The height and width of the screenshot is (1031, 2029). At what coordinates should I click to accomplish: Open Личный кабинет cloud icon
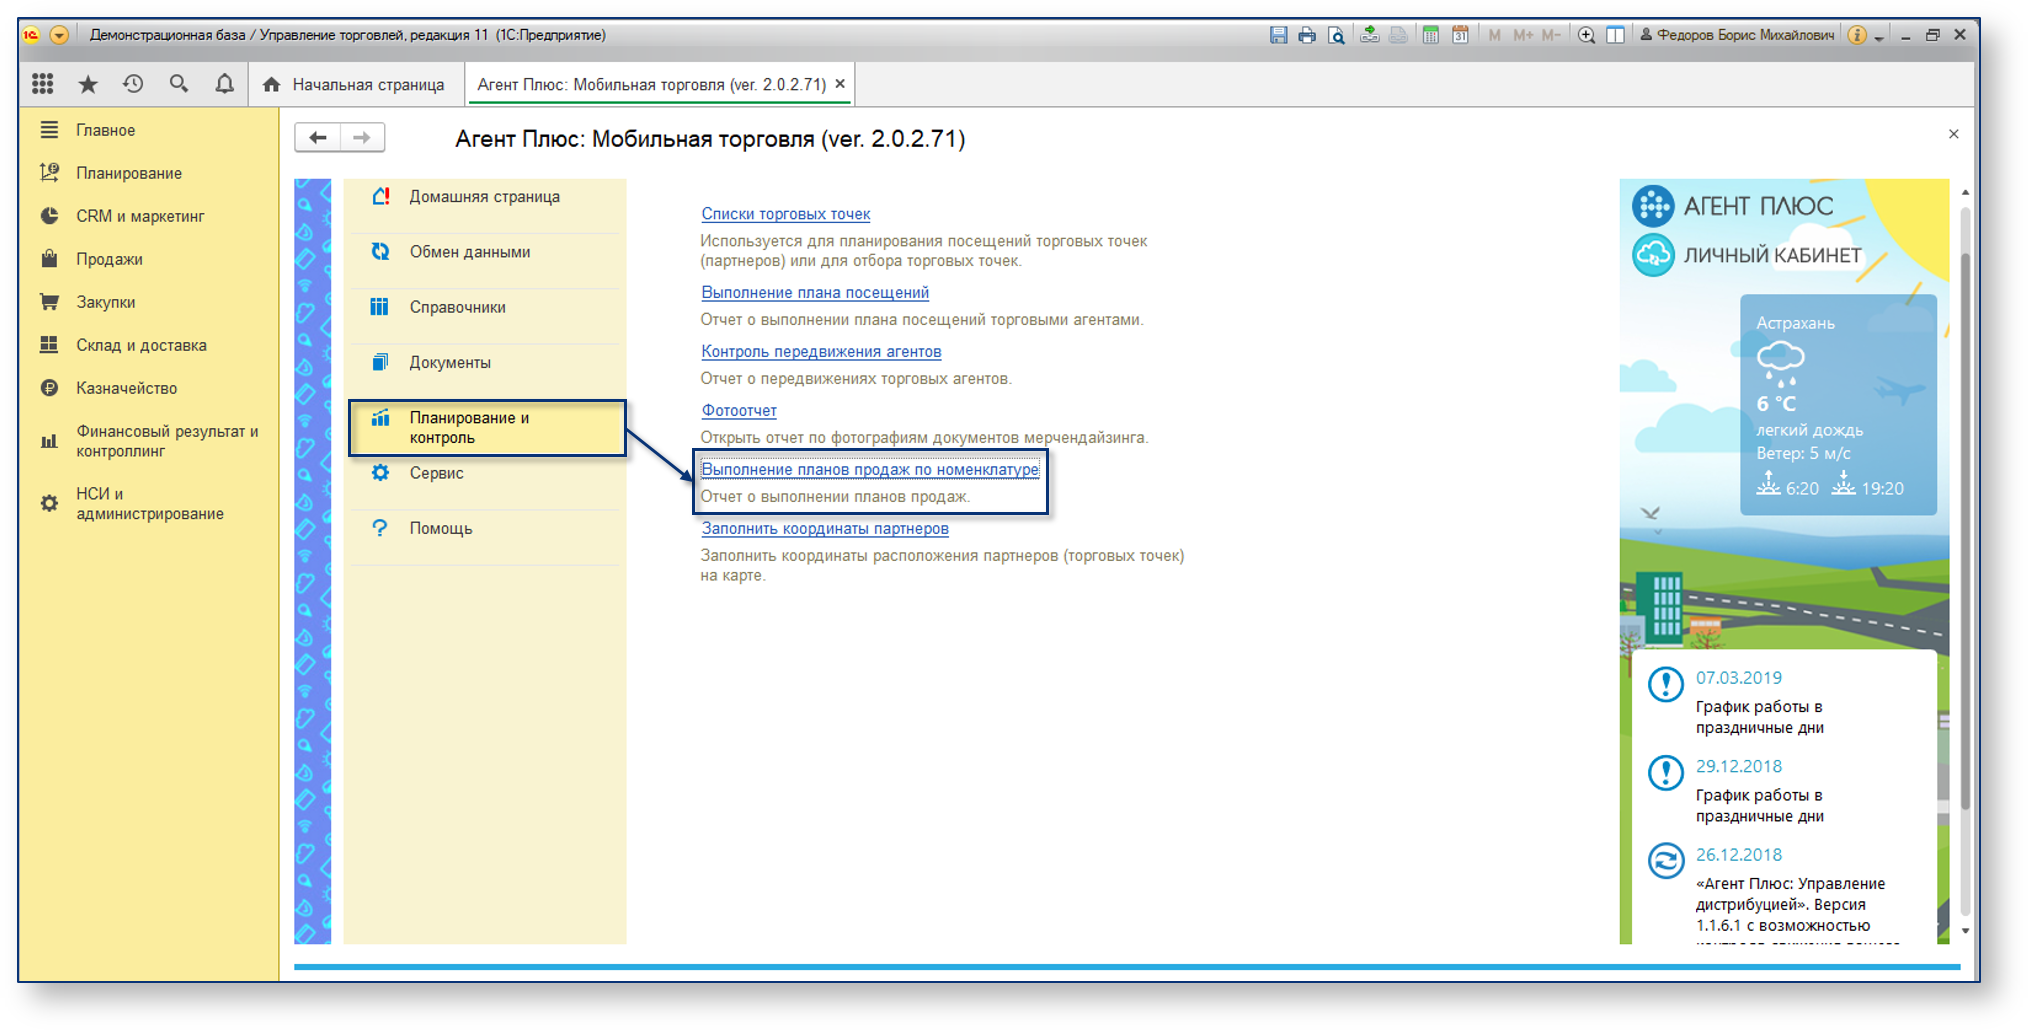click(1652, 255)
